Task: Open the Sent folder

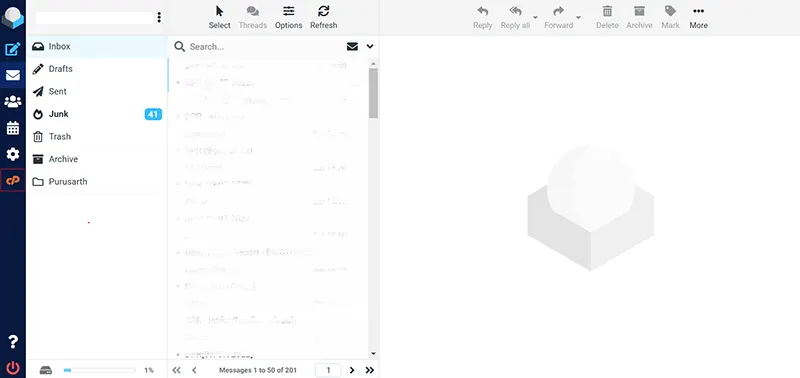Action: (97, 91)
